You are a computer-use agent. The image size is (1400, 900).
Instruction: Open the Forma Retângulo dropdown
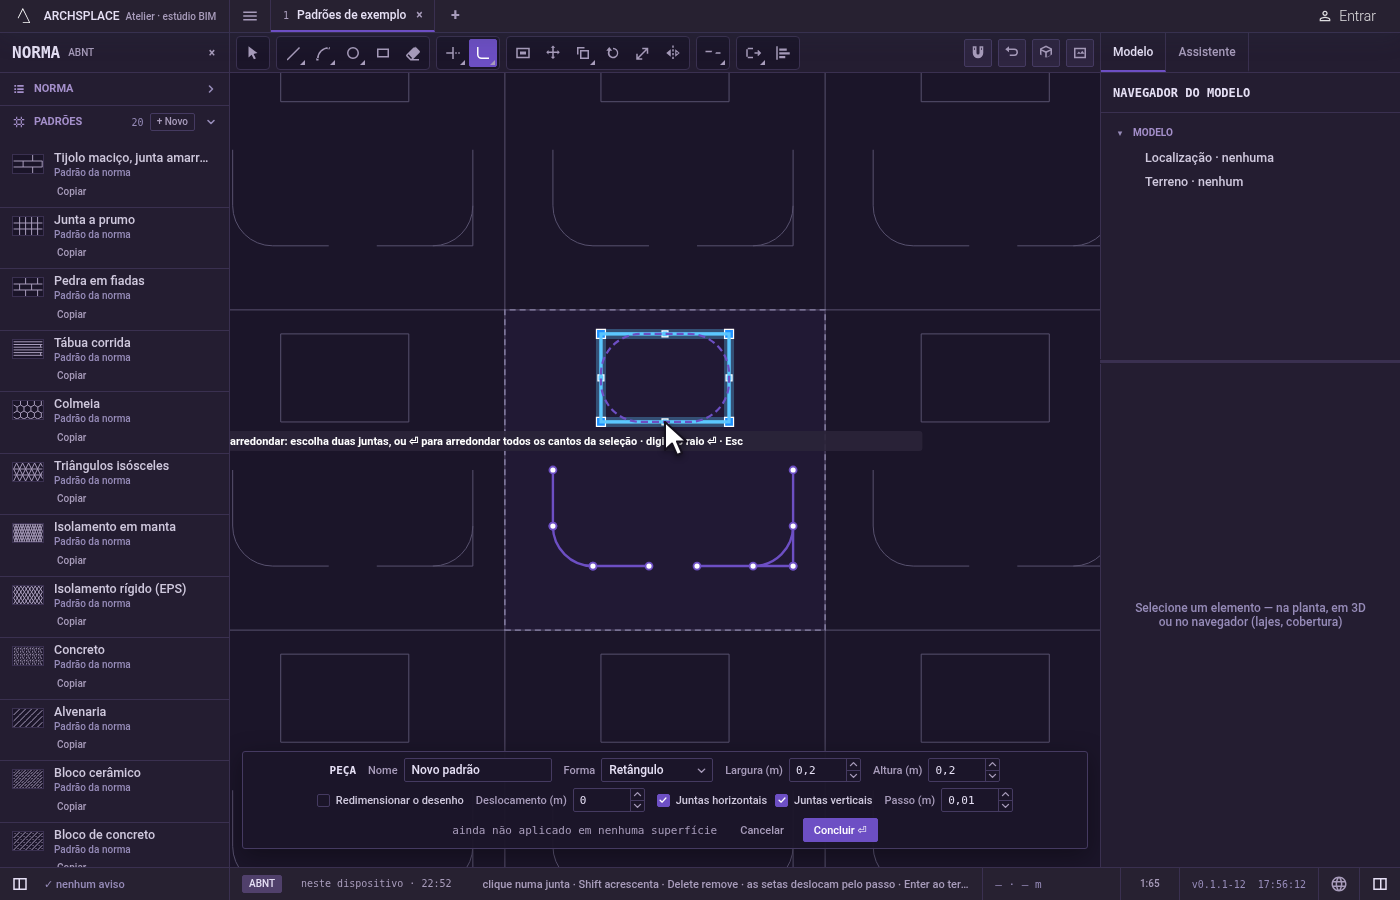pyautogui.click(x=657, y=770)
